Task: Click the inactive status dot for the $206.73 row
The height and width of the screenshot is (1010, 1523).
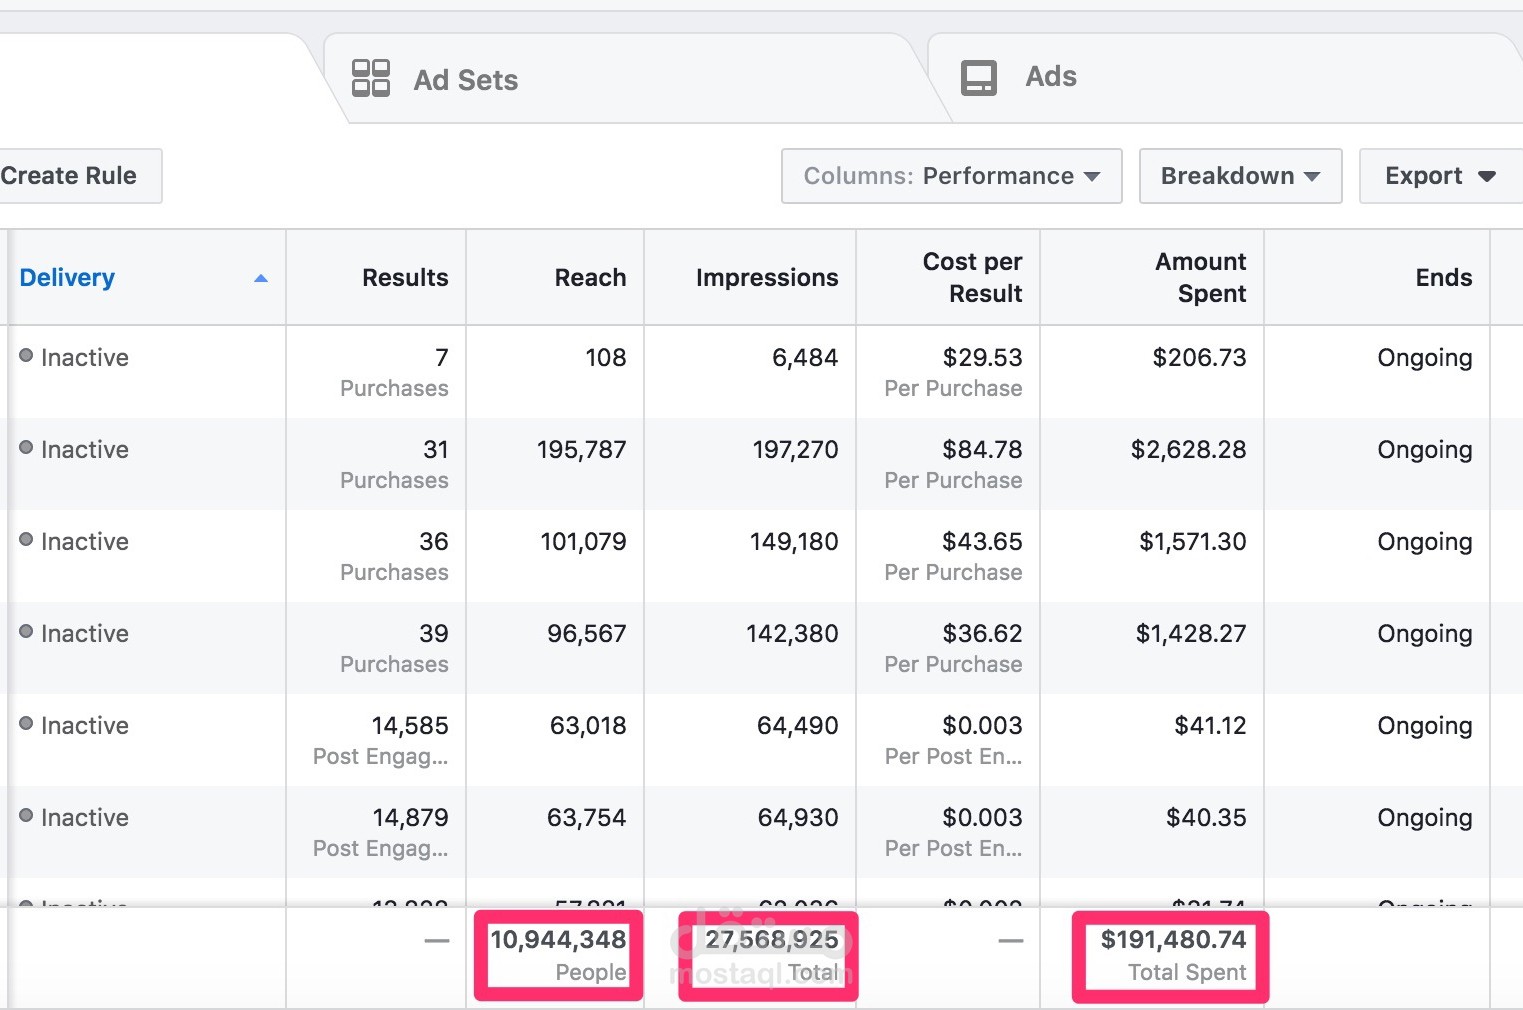Action: [x=26, y=356]
